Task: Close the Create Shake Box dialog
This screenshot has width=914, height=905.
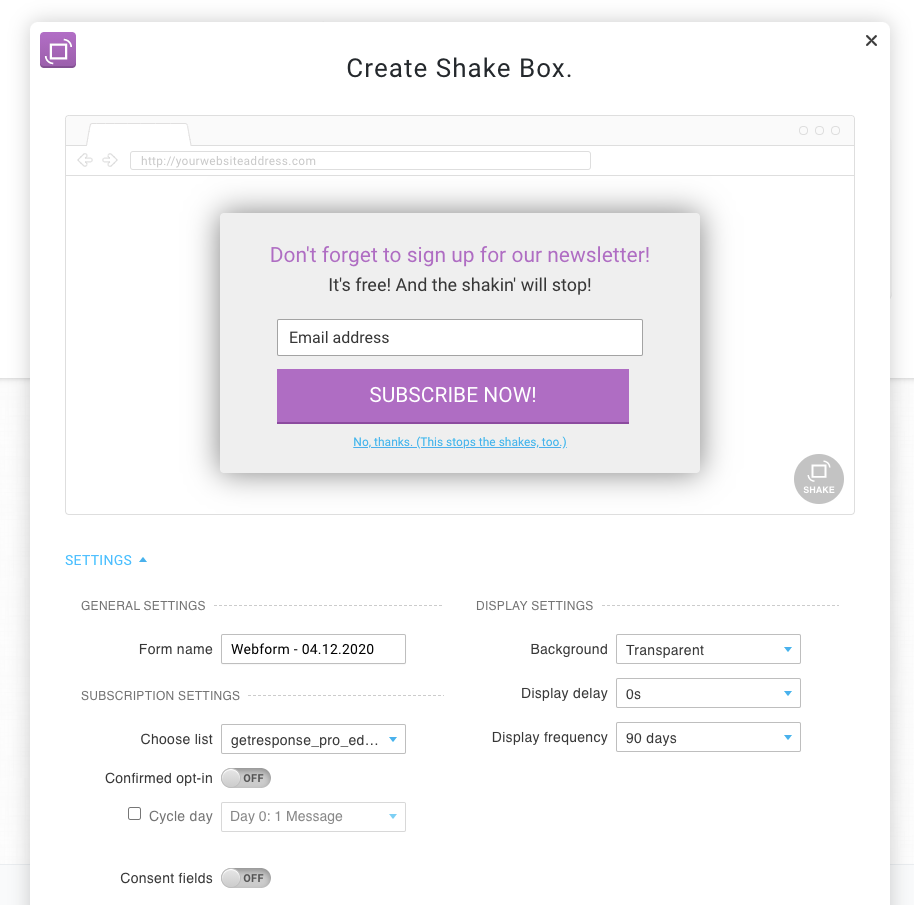Action: [871, 41]
